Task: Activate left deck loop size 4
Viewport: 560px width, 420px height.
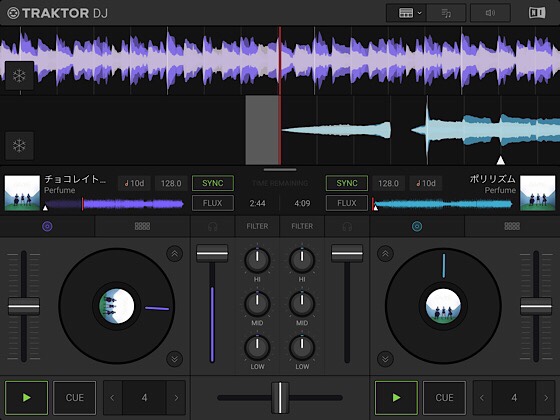Action: pyautogui.click(x=144, y=398)
